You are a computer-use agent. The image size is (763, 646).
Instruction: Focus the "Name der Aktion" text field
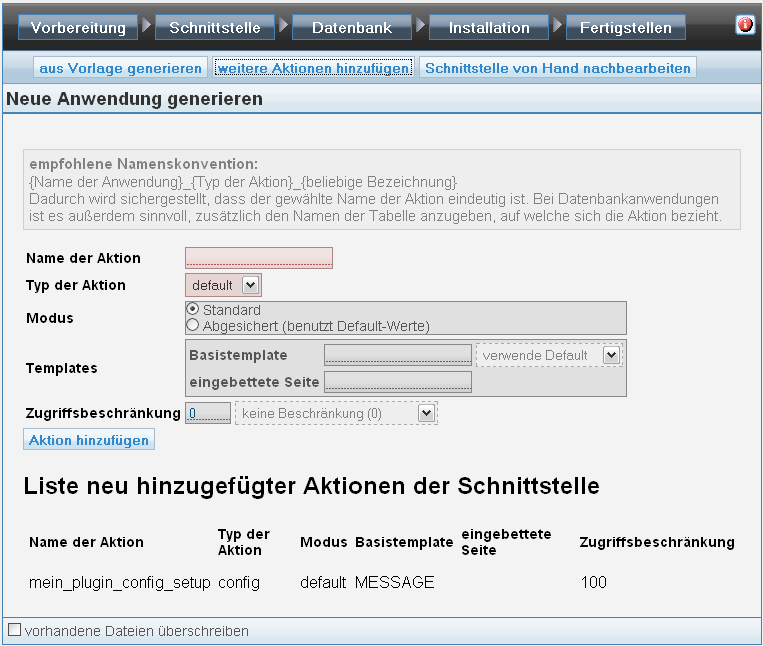[x=259, y=258]
